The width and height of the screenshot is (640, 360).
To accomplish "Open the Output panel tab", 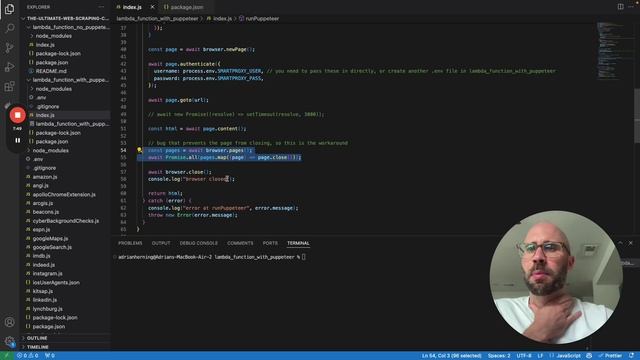I will pyautogui.click(x=161, y=243).
